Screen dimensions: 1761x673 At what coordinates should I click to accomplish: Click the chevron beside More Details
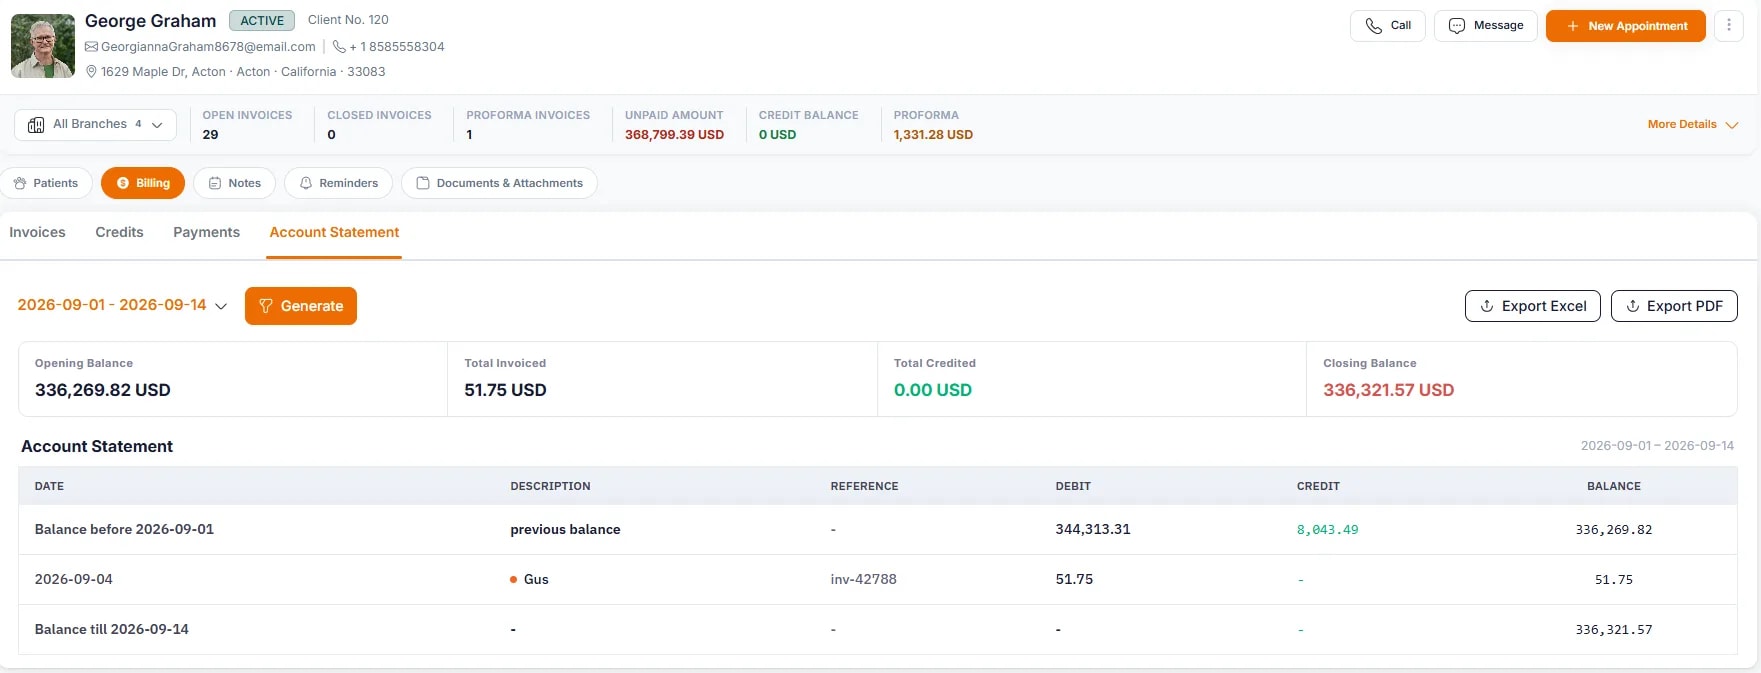point(1732,125)
